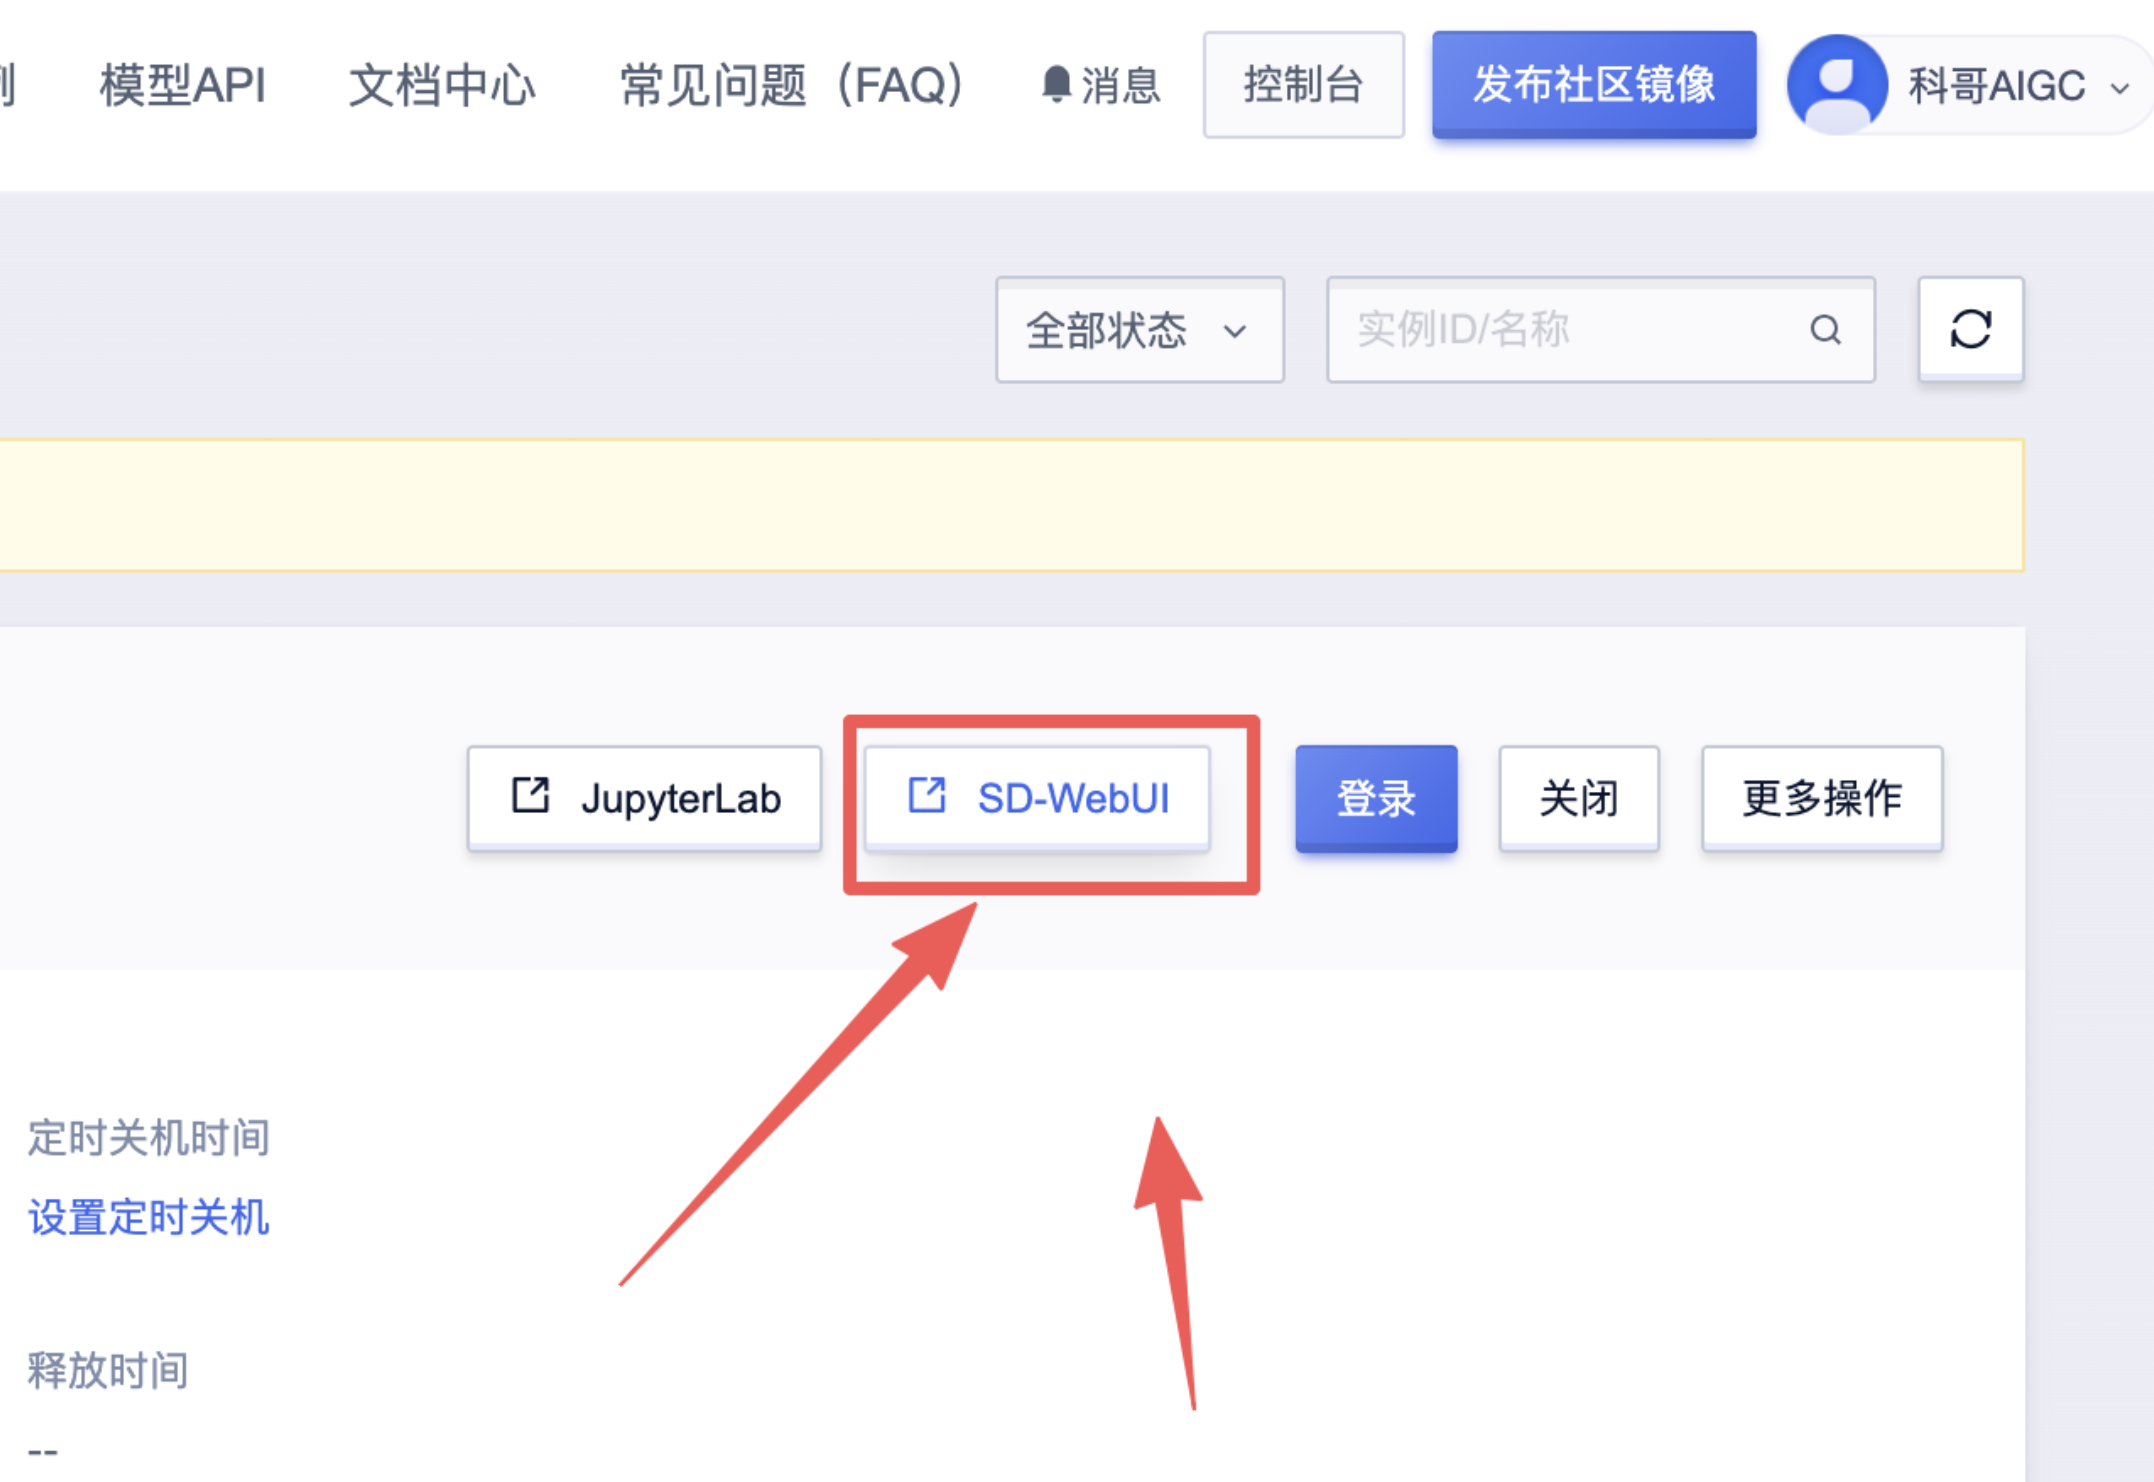This screenshot has height=1482, width=2154.
Task: Open 常见问题 (FAQ) page
Action: pos(791,85)
